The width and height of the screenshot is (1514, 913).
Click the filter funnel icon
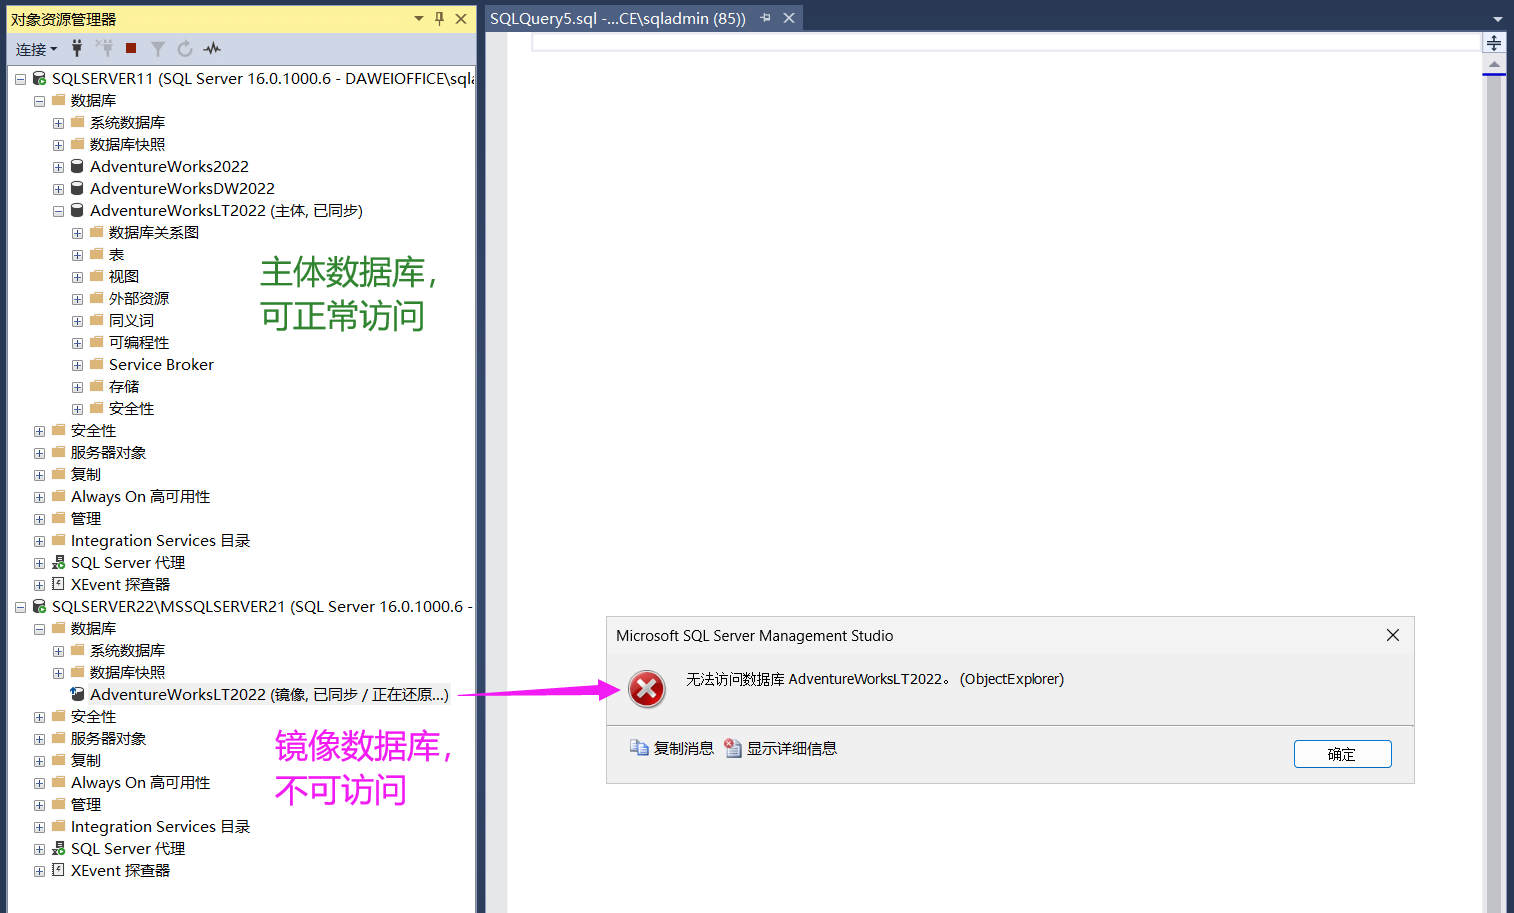(x=158, y=48)
